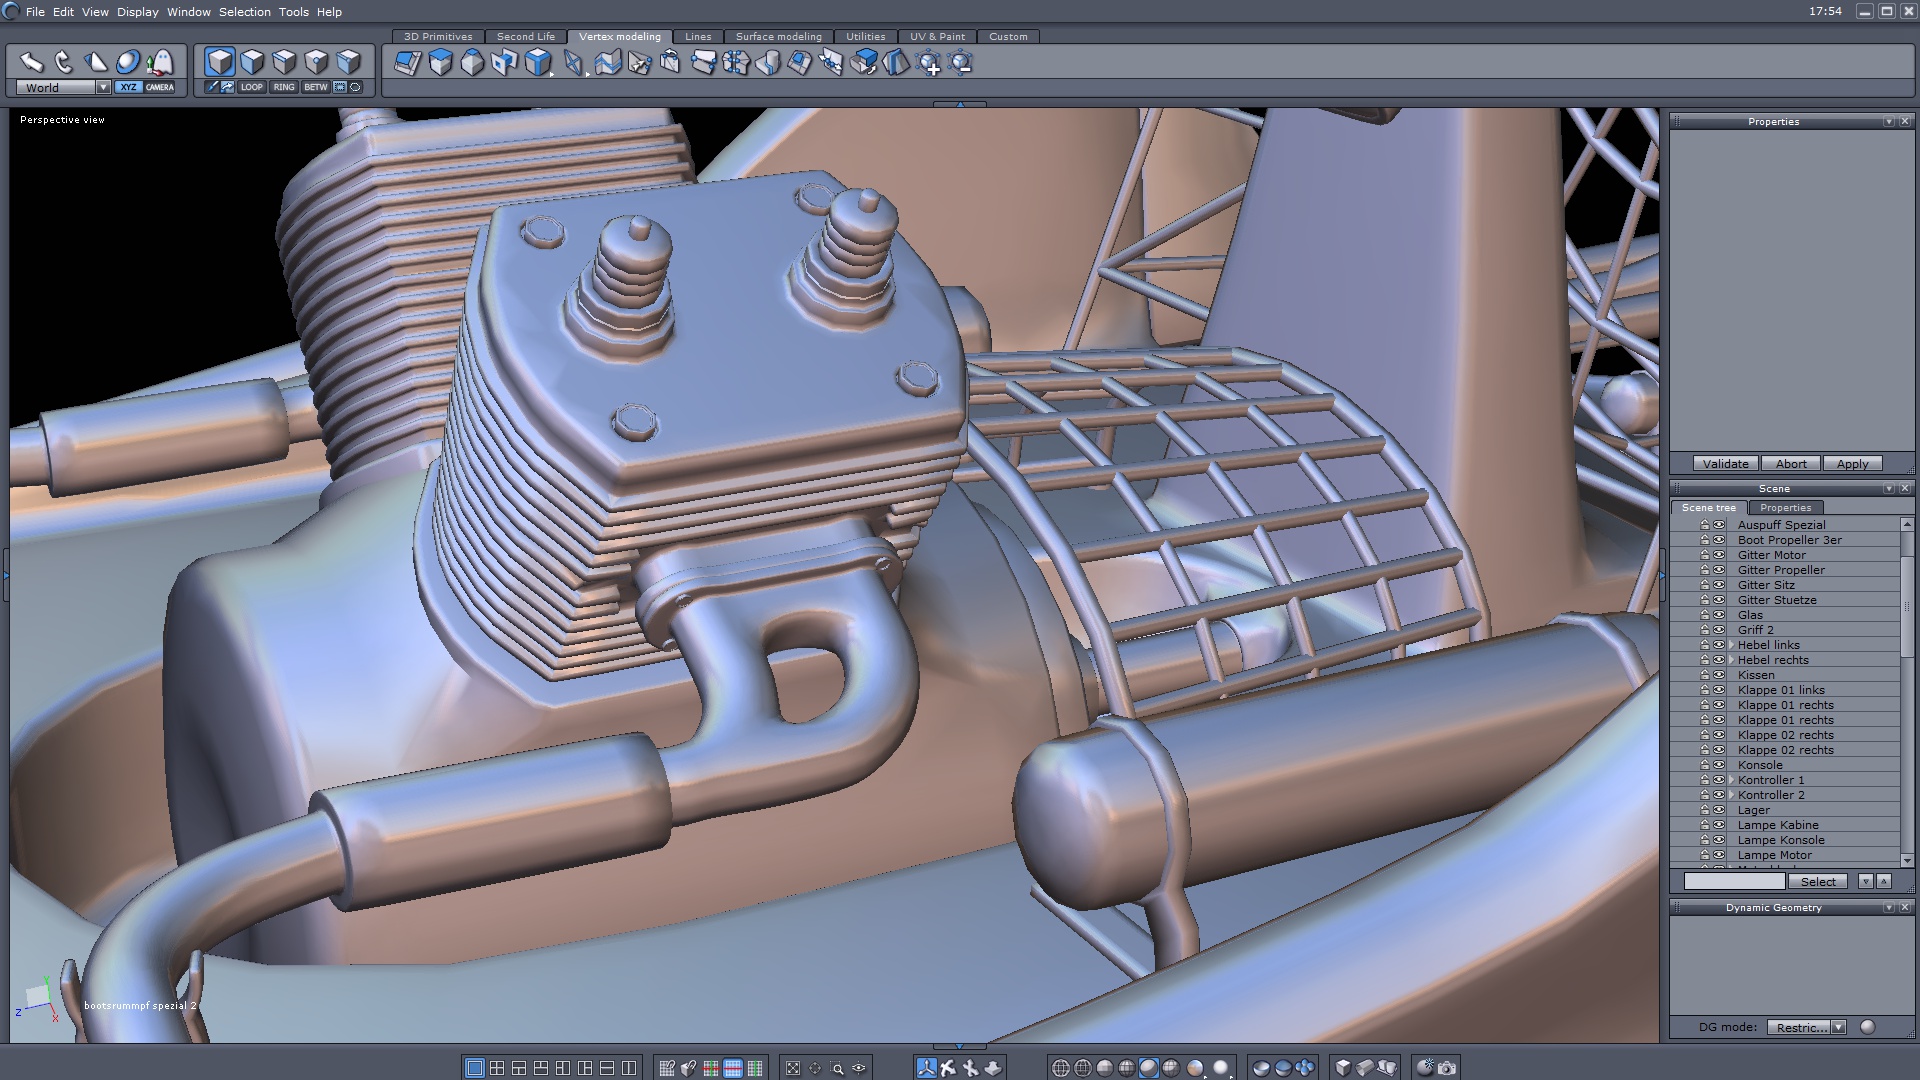Choose four-view viewport layout icon
This screenshot has height=1080, width=1920.
click(497, 1068)
